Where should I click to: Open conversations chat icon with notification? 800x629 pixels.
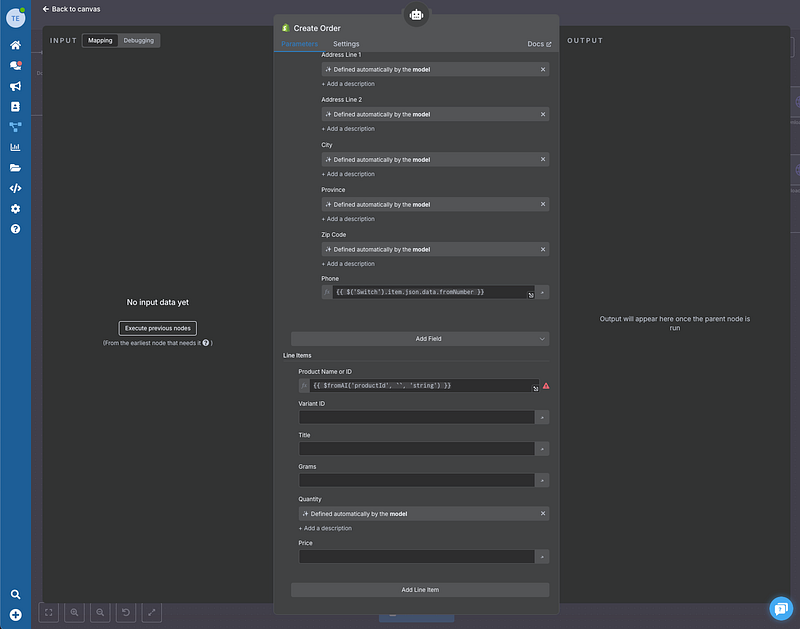[x=15, y=66]
